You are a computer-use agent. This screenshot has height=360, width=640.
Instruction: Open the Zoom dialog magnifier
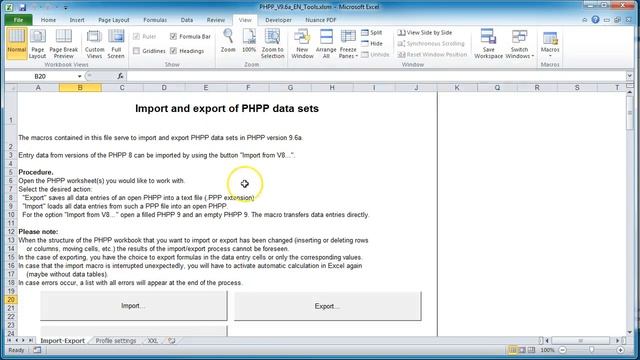pos(228,41)
